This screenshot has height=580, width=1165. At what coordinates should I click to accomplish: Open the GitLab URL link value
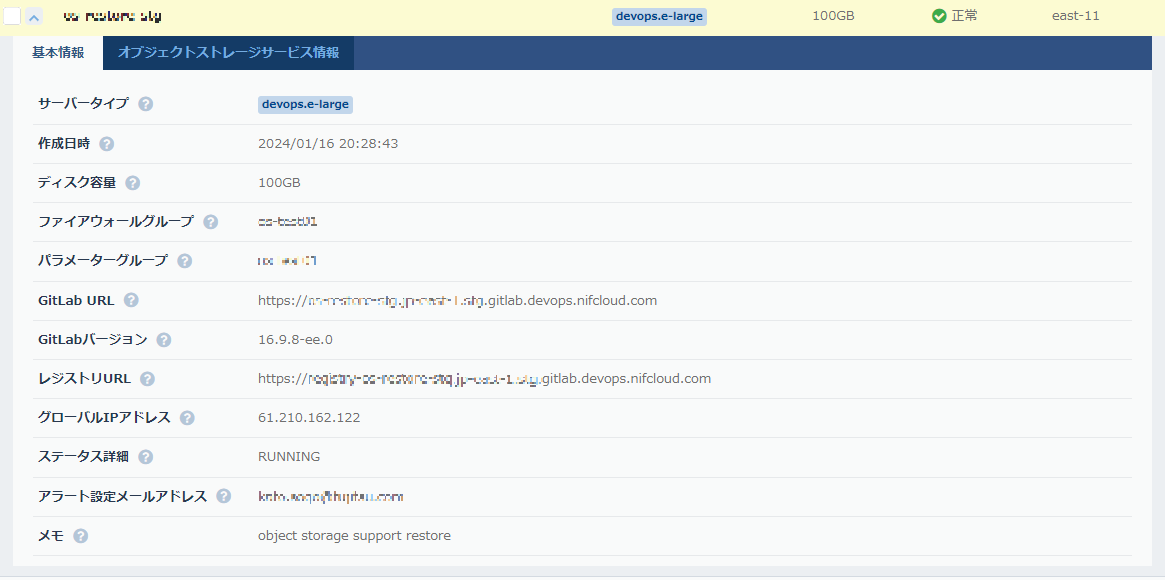(457, 300)
